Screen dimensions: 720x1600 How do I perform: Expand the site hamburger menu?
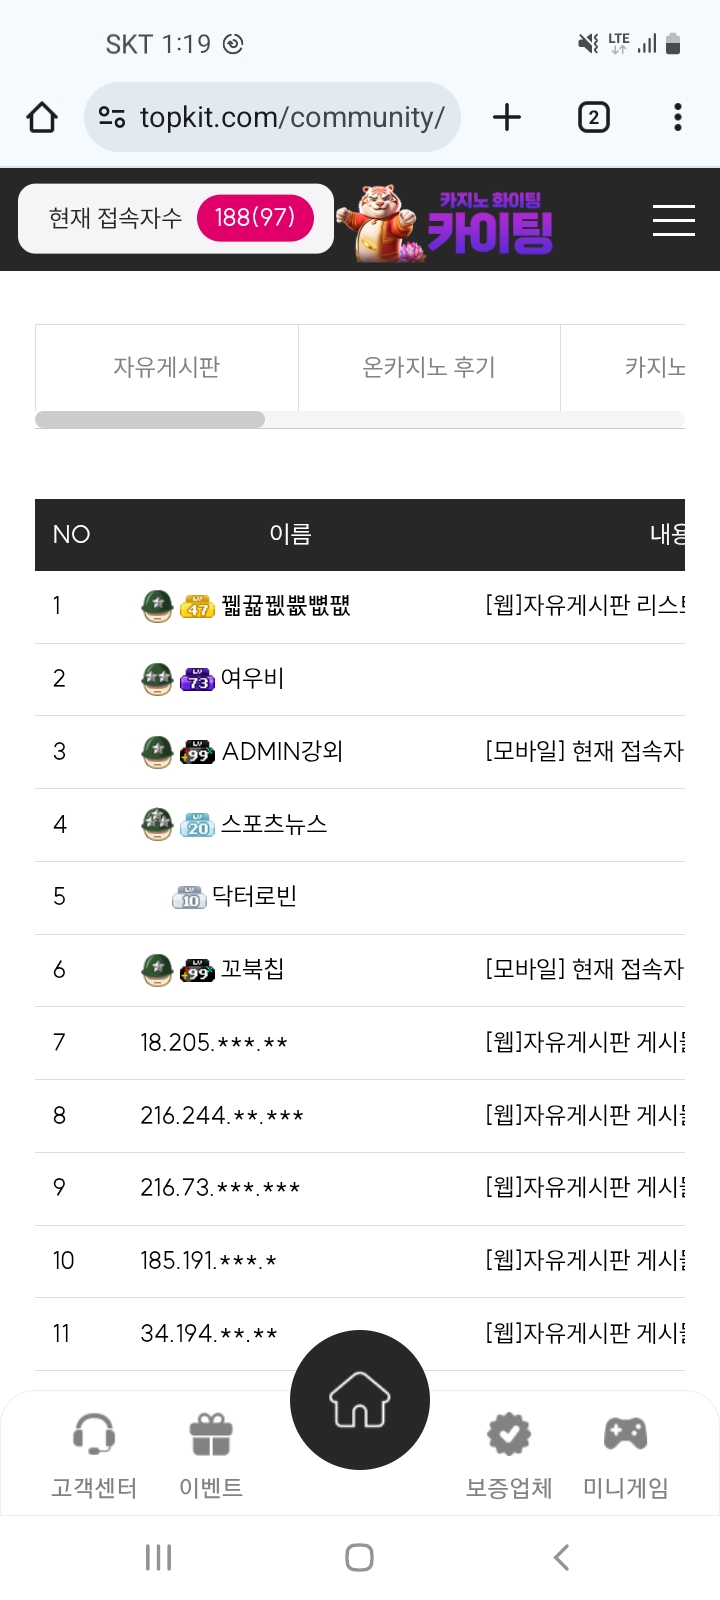(x=674, y=220)
